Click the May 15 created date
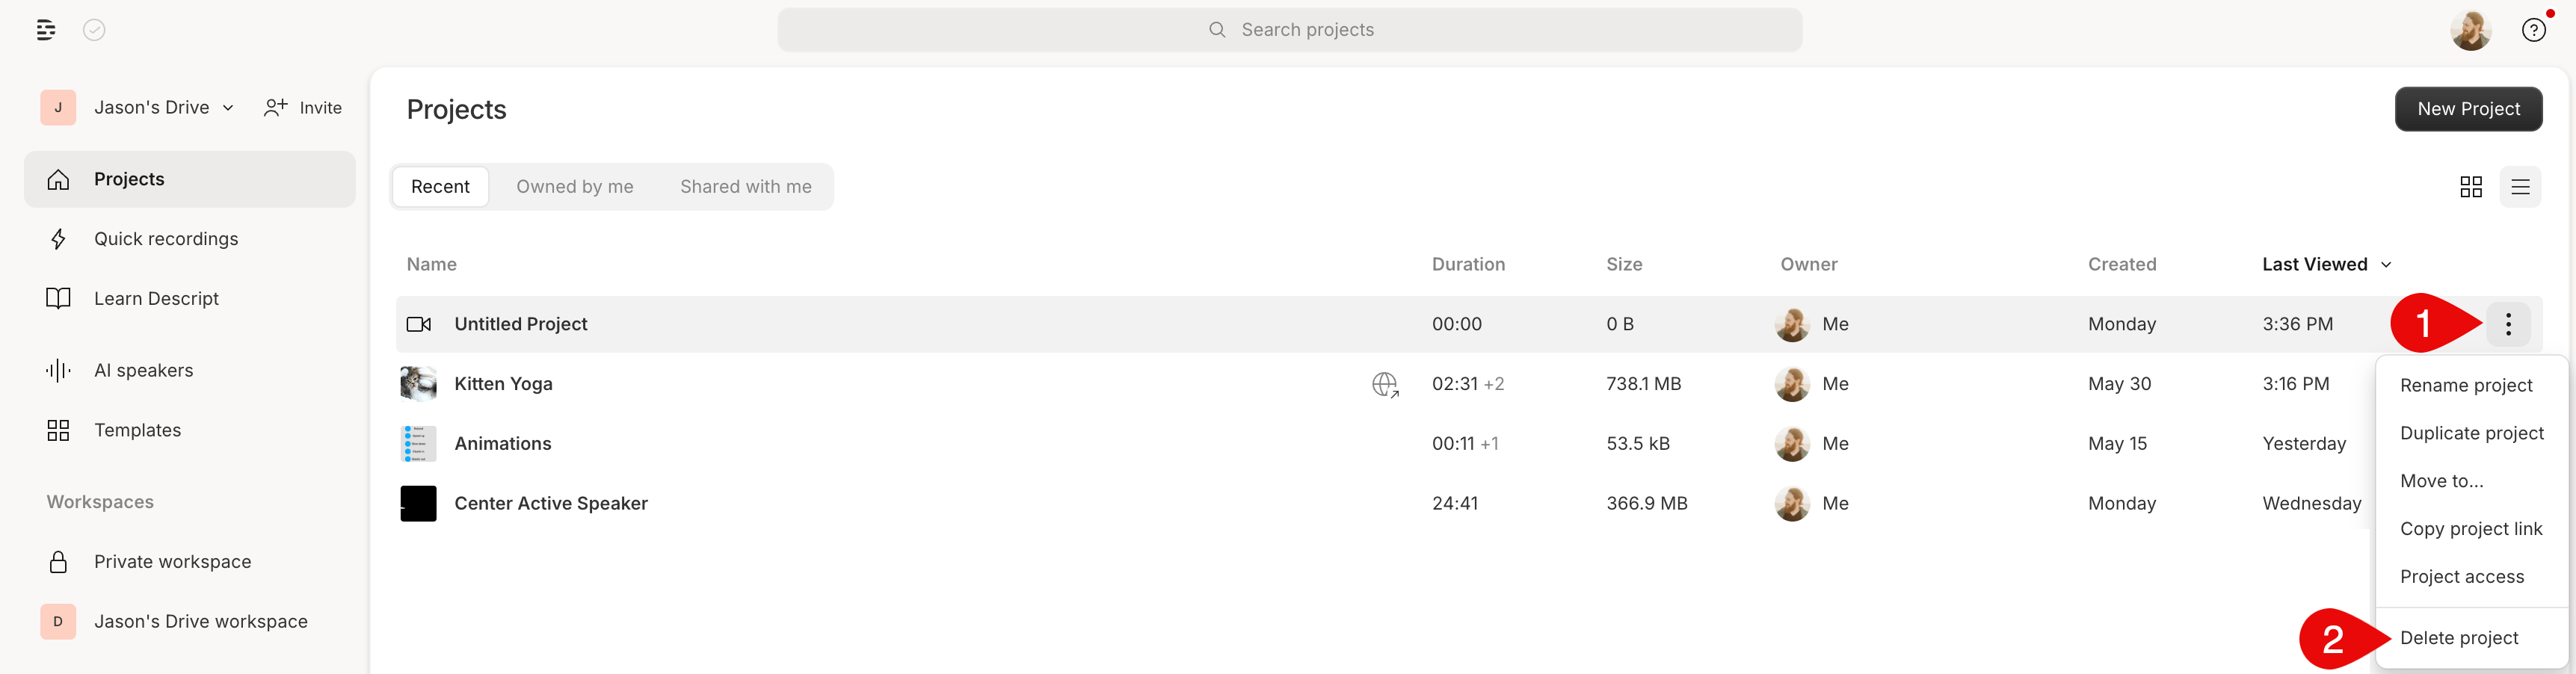This screenshot has height=674, width=2576. pos(2117,444)
